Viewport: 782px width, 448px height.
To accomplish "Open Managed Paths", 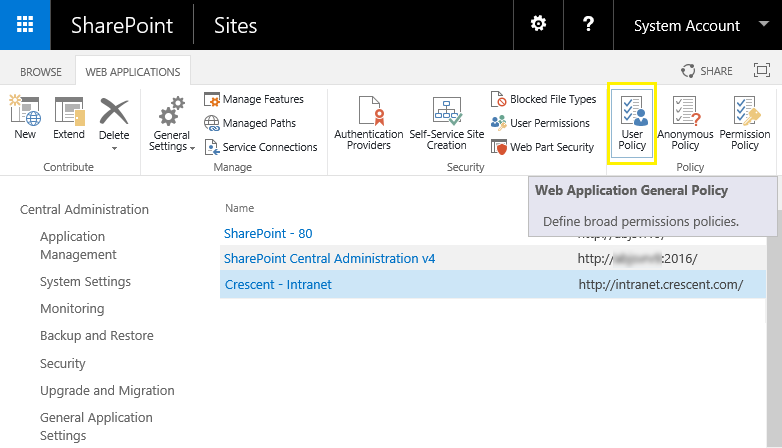I will tap(250, 123).
